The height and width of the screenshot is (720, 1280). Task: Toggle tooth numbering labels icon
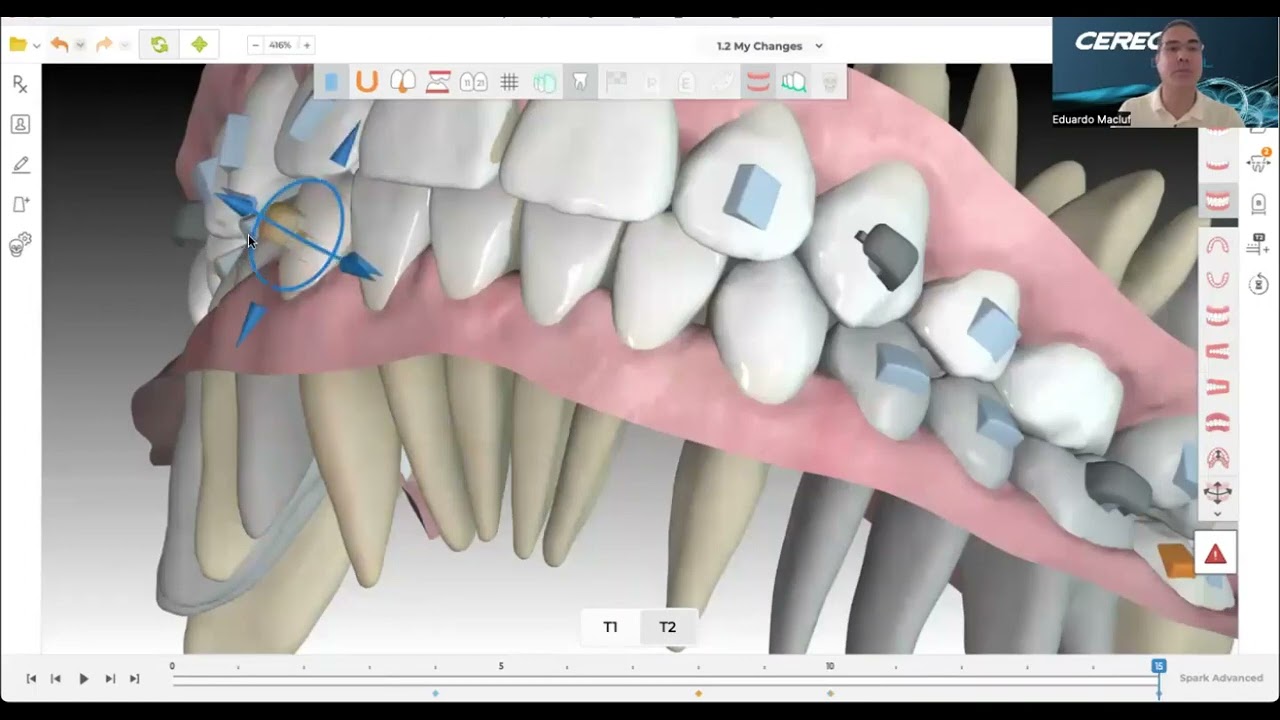[473, 82]
